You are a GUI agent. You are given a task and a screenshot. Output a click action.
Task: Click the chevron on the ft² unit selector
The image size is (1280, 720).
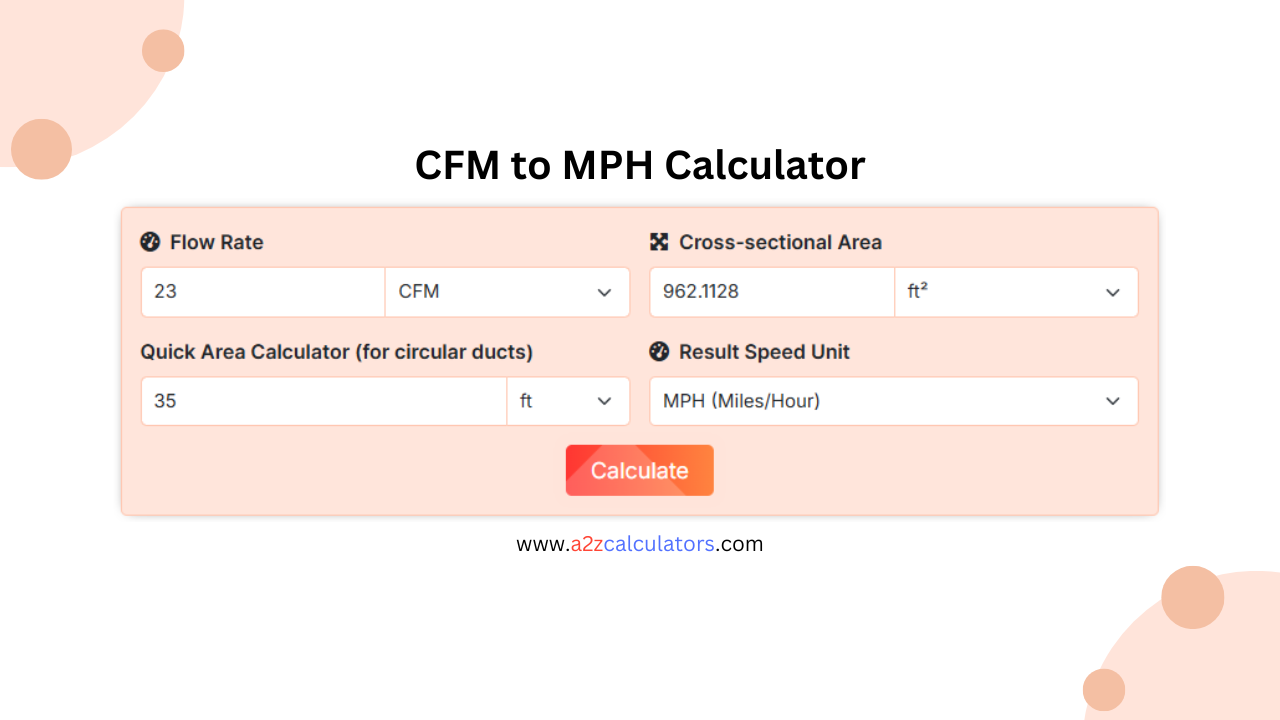coord(1113,292)
